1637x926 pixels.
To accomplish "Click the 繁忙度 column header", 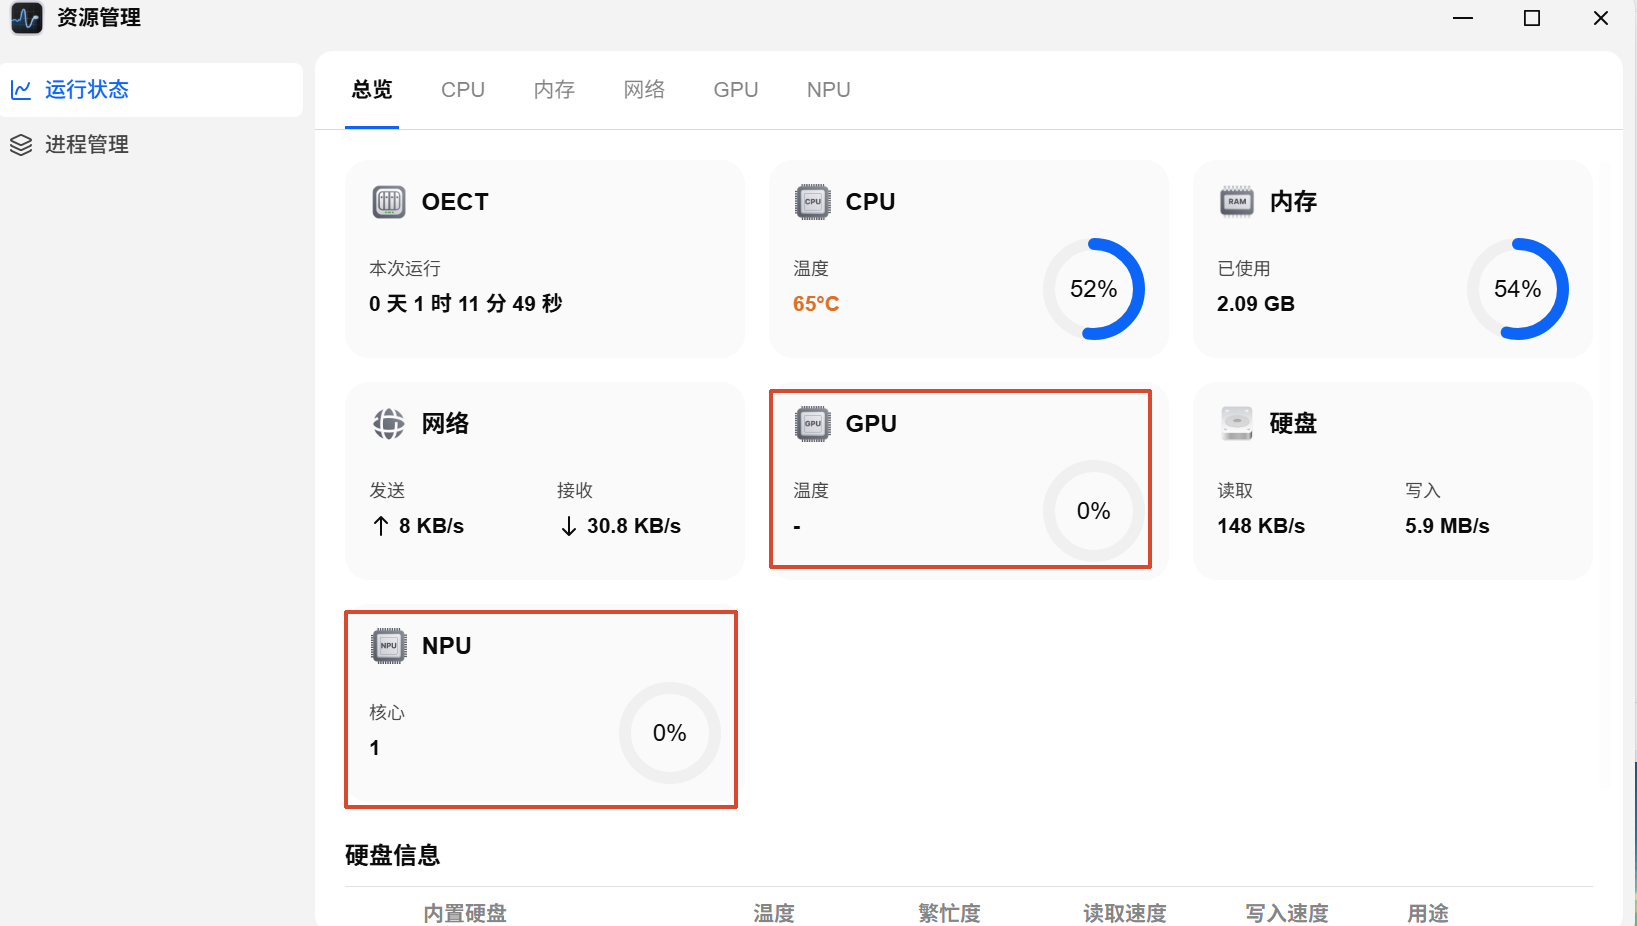I will [950, 913].
